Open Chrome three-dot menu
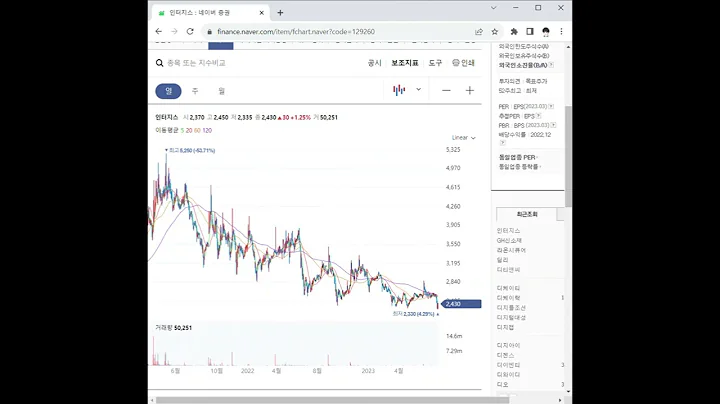720x404 pixels. (561, 32)
